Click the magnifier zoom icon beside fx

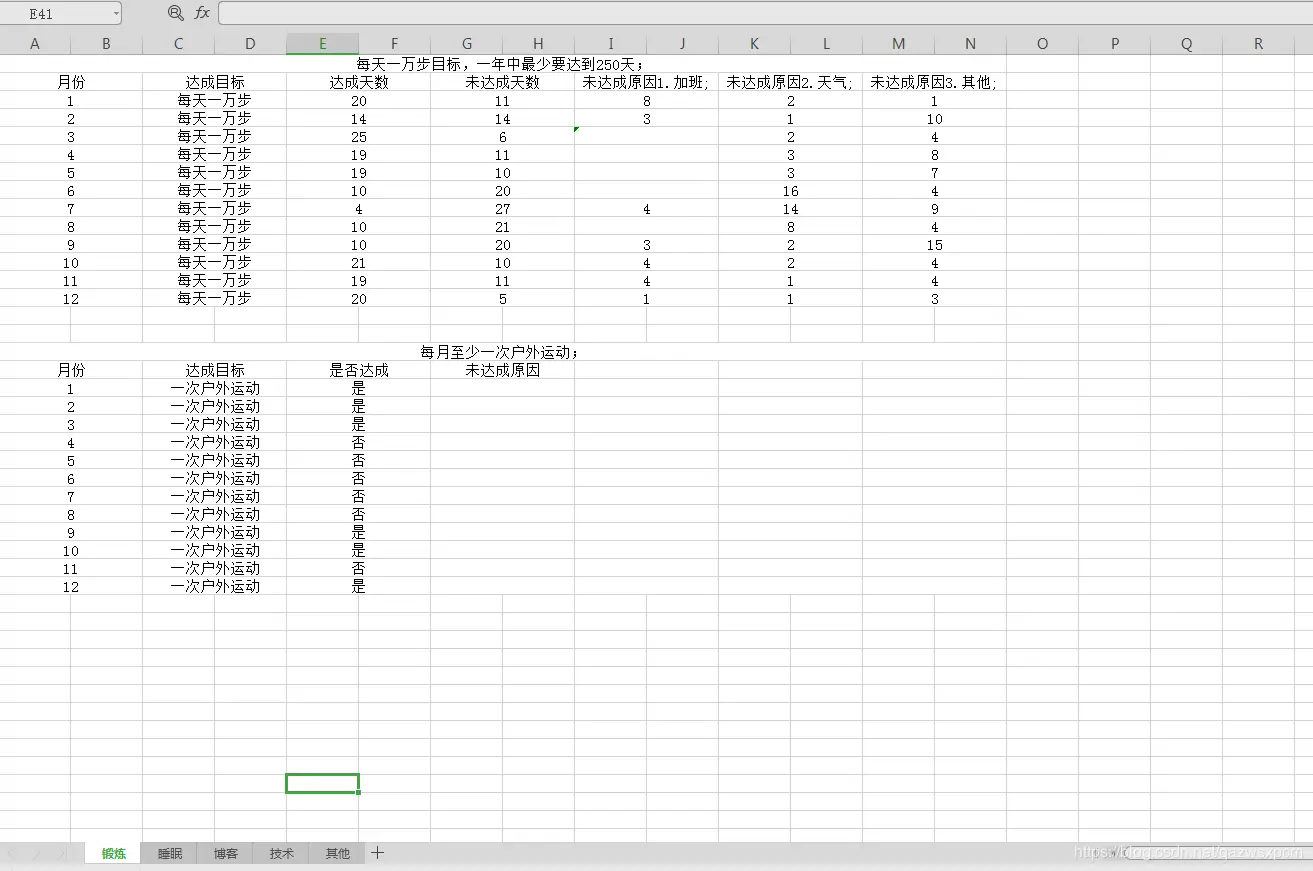coord(176,13)
